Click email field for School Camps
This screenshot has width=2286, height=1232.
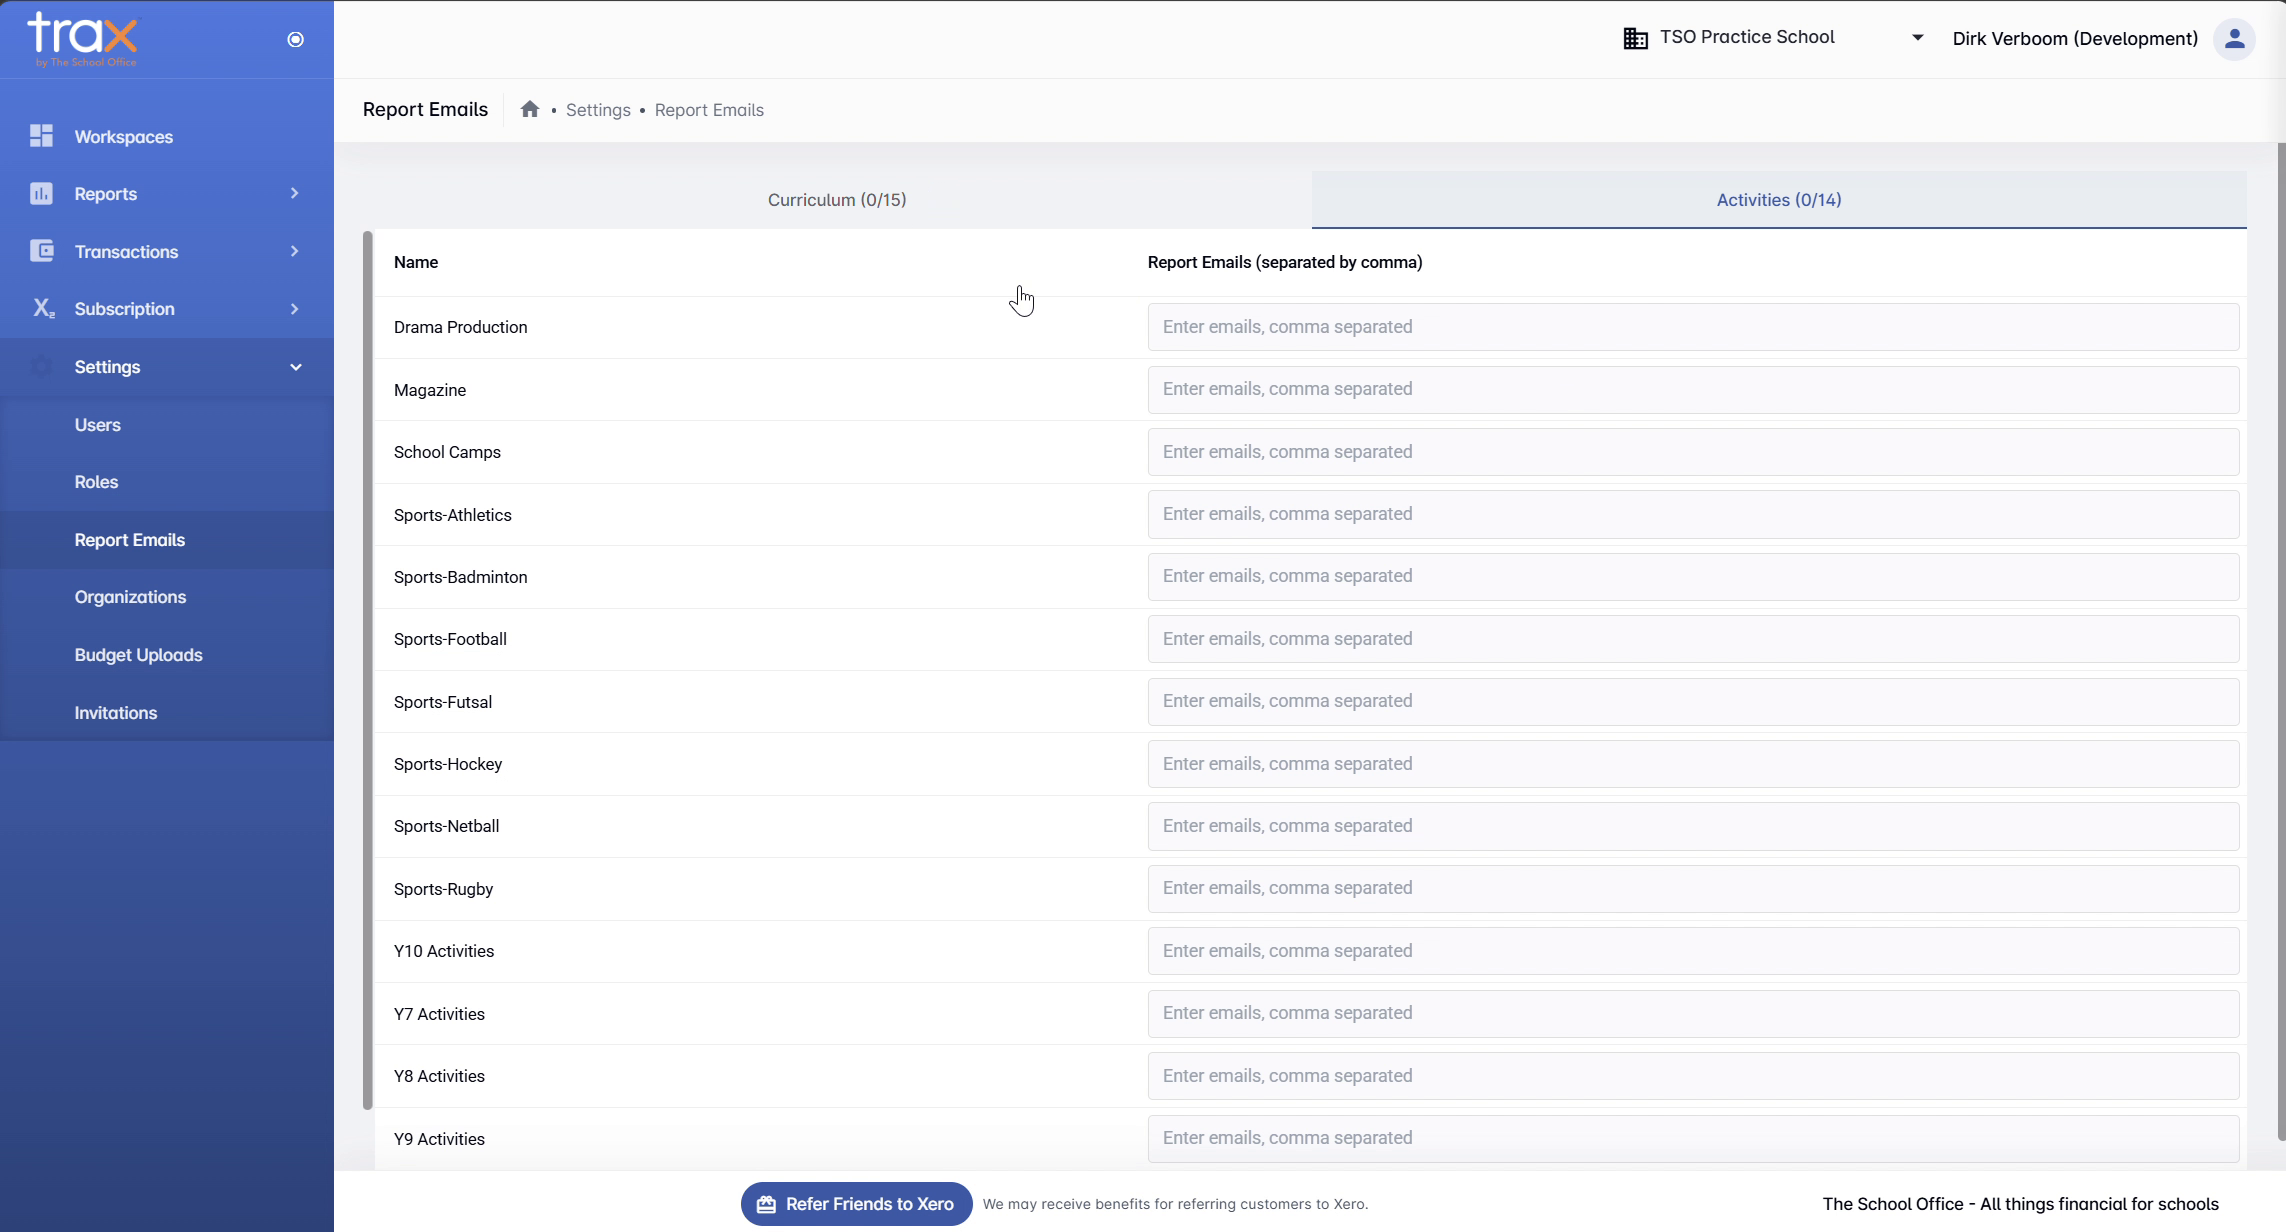point(1693,452)
